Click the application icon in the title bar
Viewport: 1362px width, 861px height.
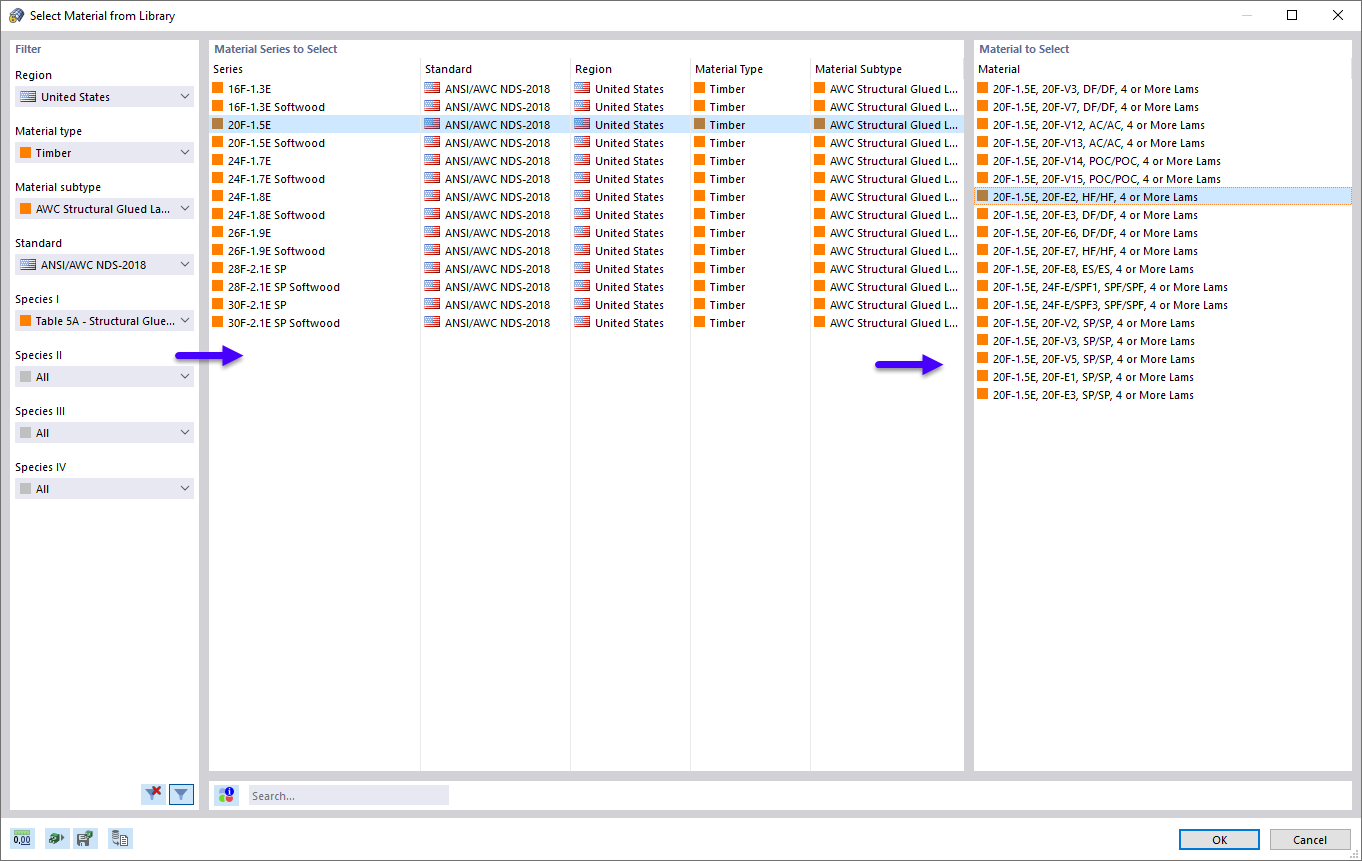click(16, 15)
